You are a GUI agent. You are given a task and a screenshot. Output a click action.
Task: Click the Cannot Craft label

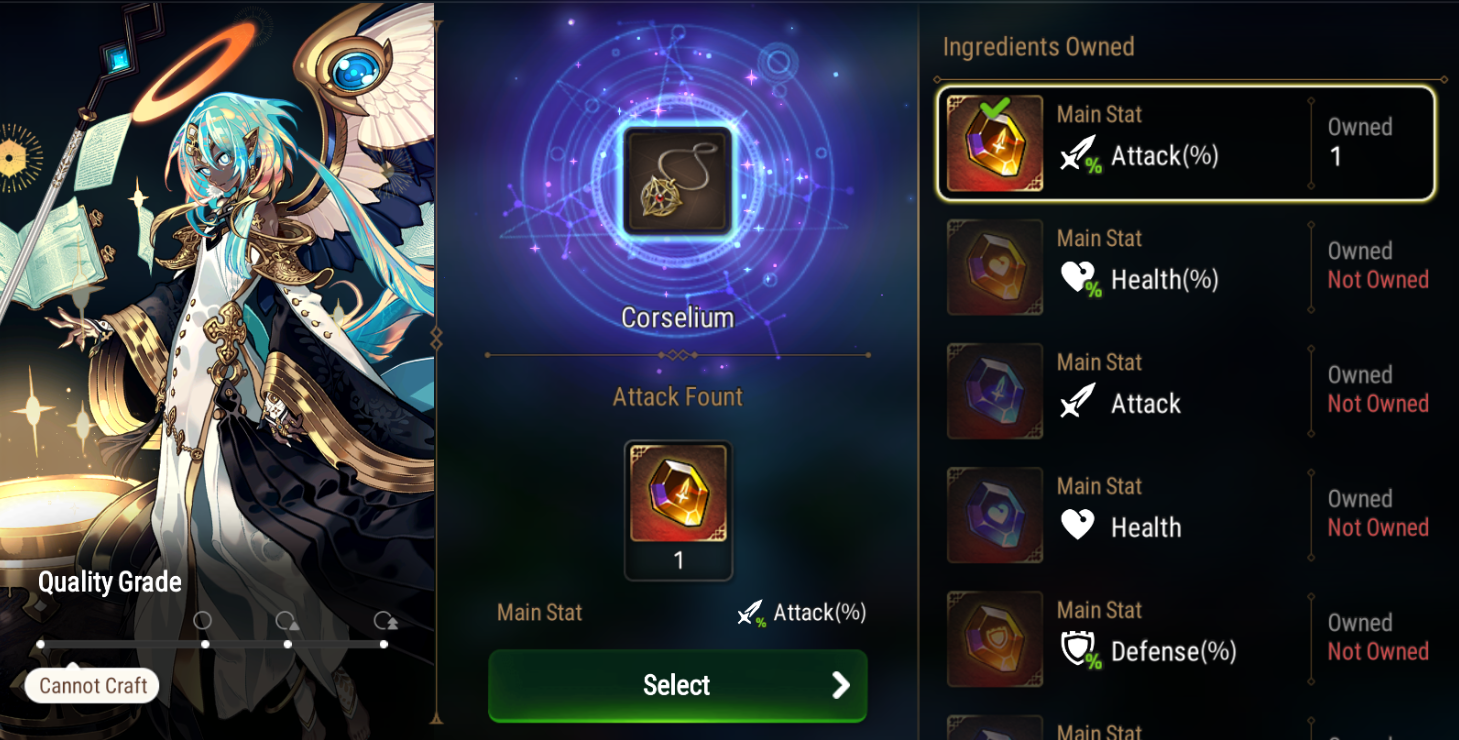pos(93,686)
